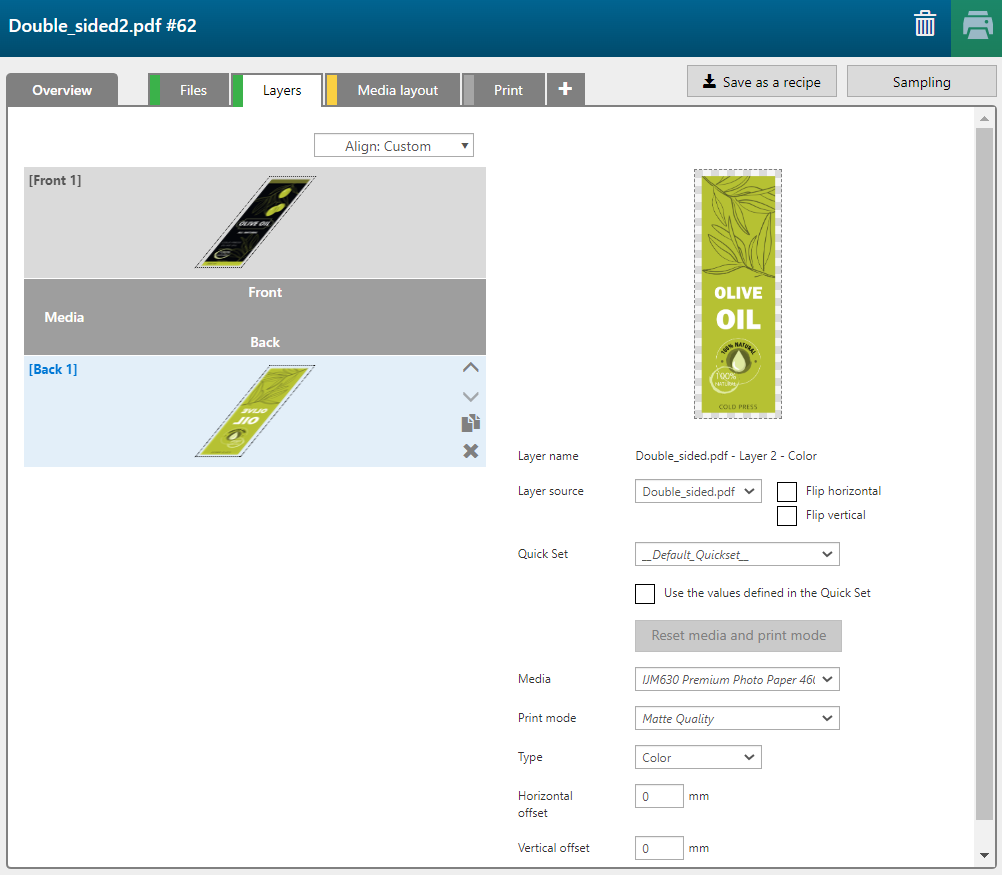Duplicate the Back 1 layer
Viewport: 1002px width, 875px height.
[470, 423]
